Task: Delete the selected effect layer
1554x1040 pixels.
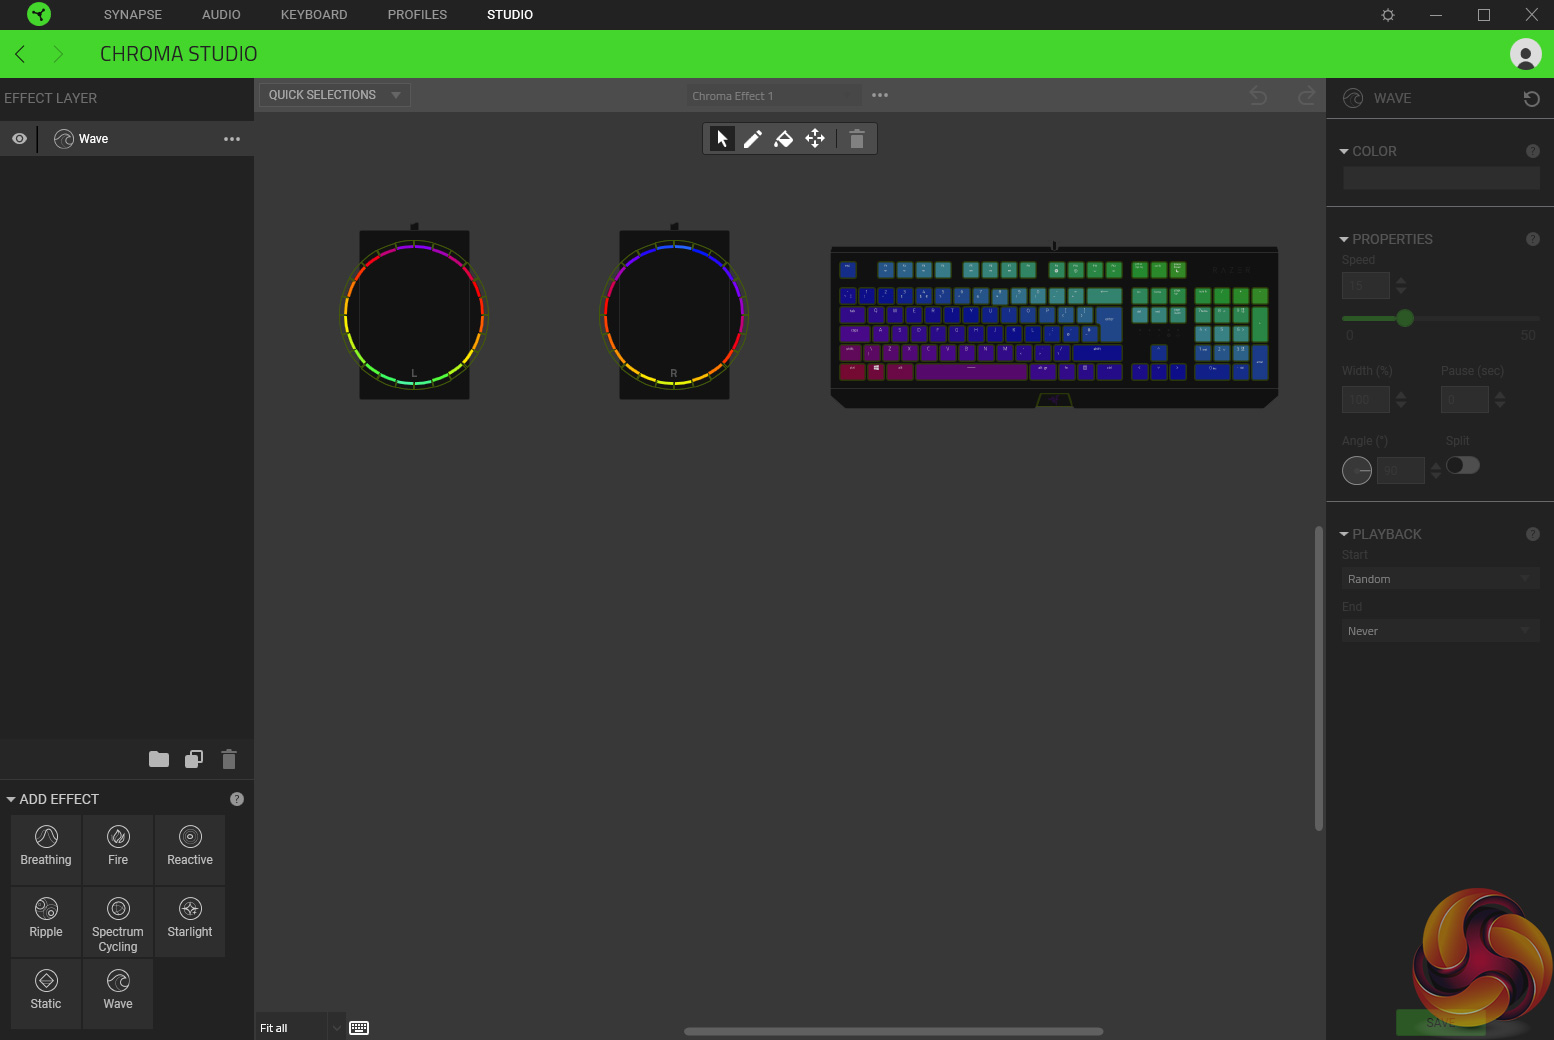Action: coord(229,759)
